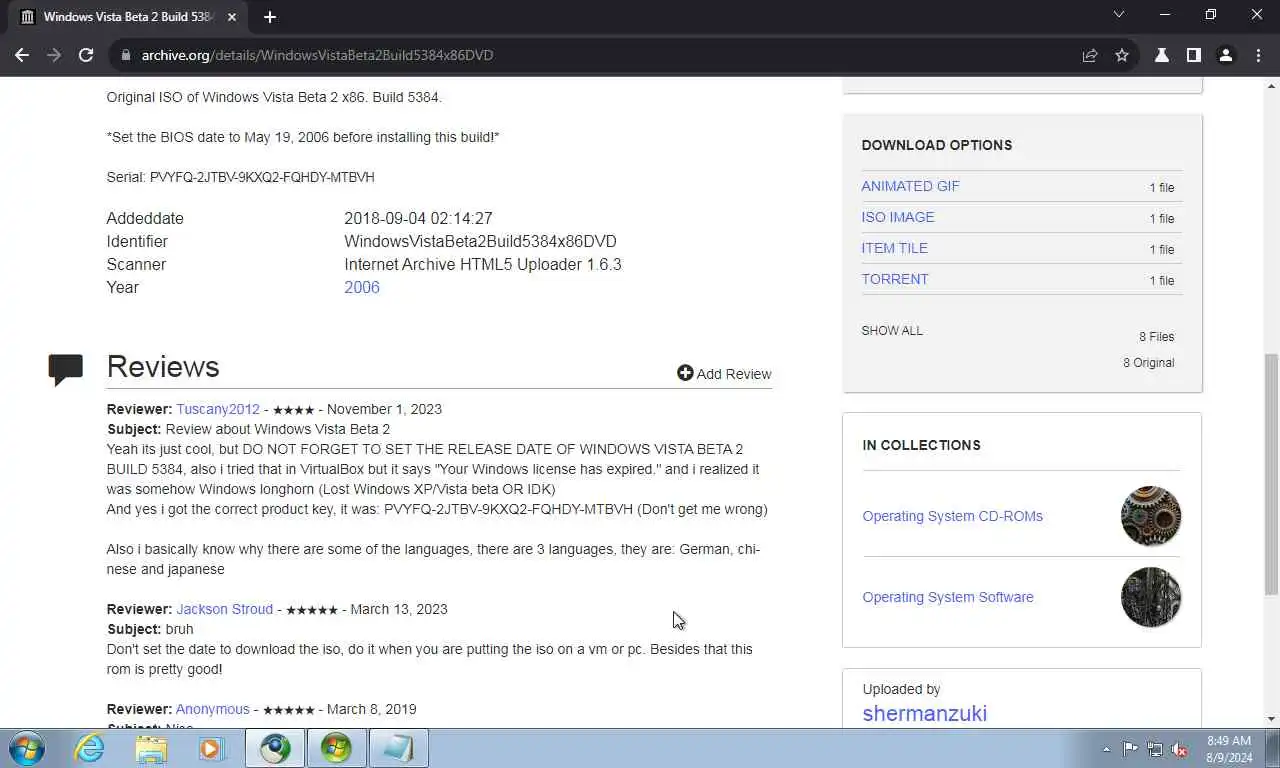The width and height of the screenshot is (1280, 768).
Task: Click the Subject bruh review line
Action: 150,629
